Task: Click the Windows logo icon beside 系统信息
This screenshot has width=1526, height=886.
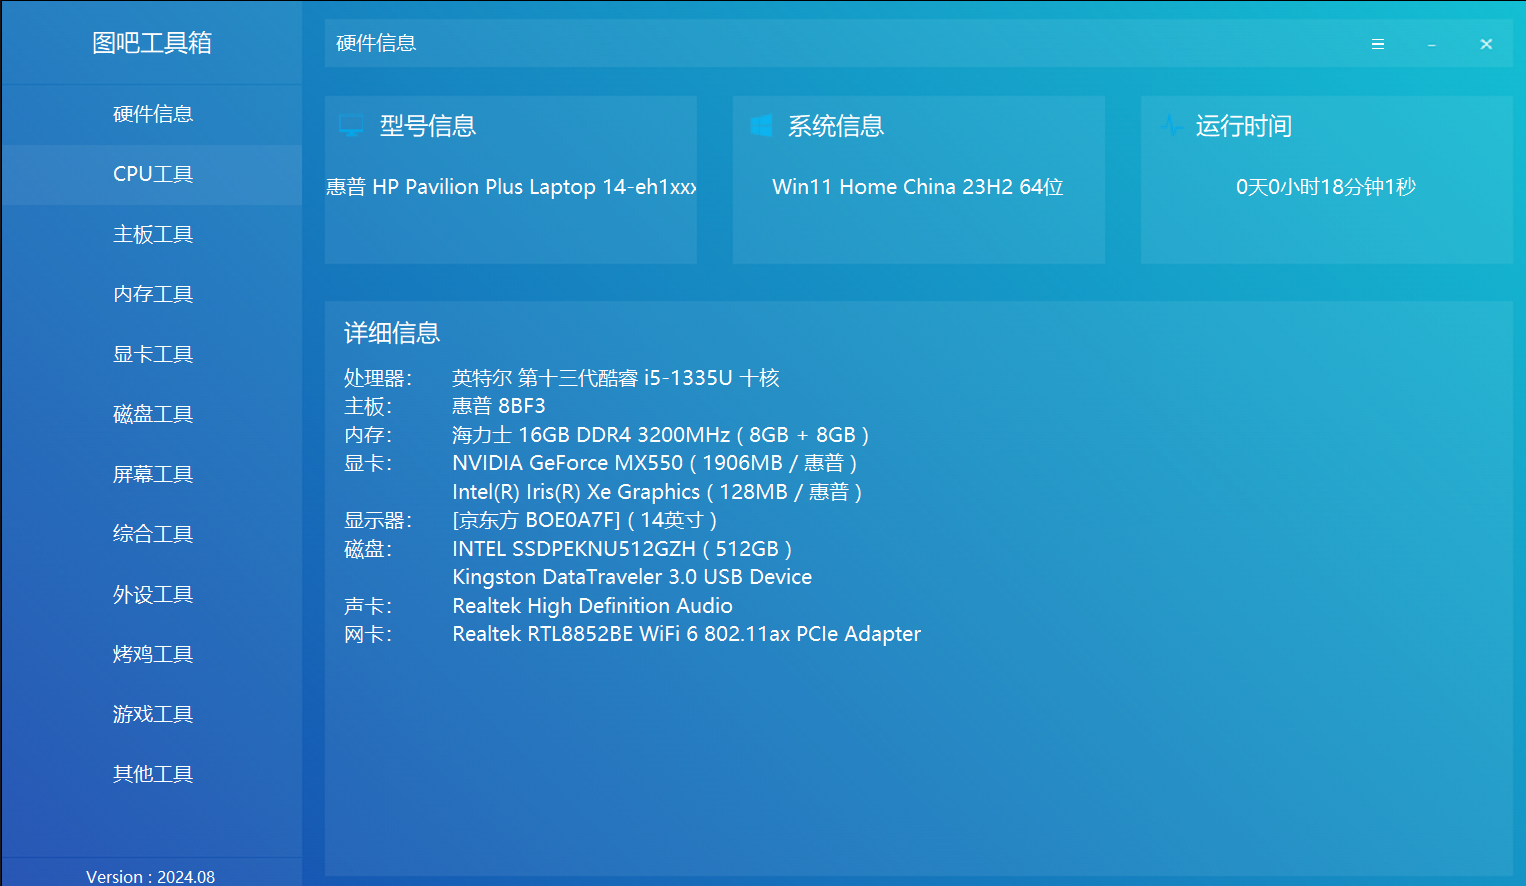Action: 761,126
